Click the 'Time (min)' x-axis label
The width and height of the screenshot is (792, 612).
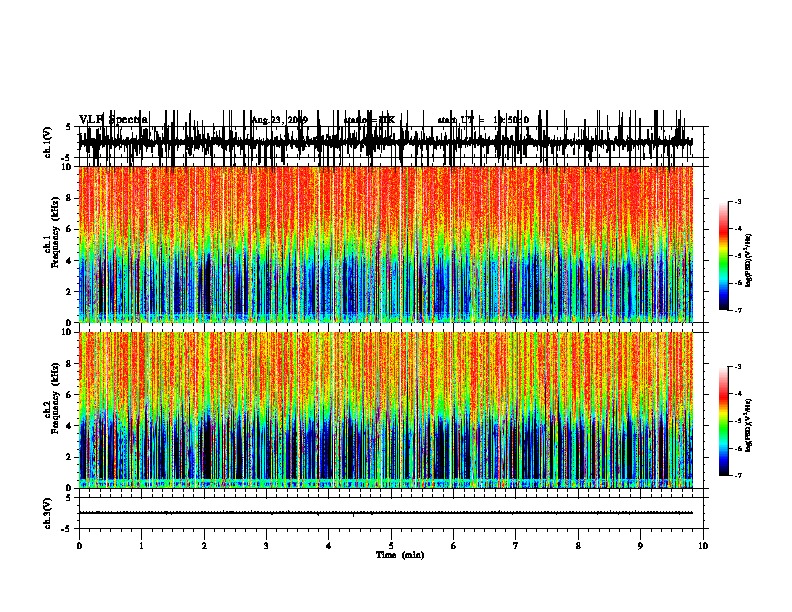coord(400,555)
